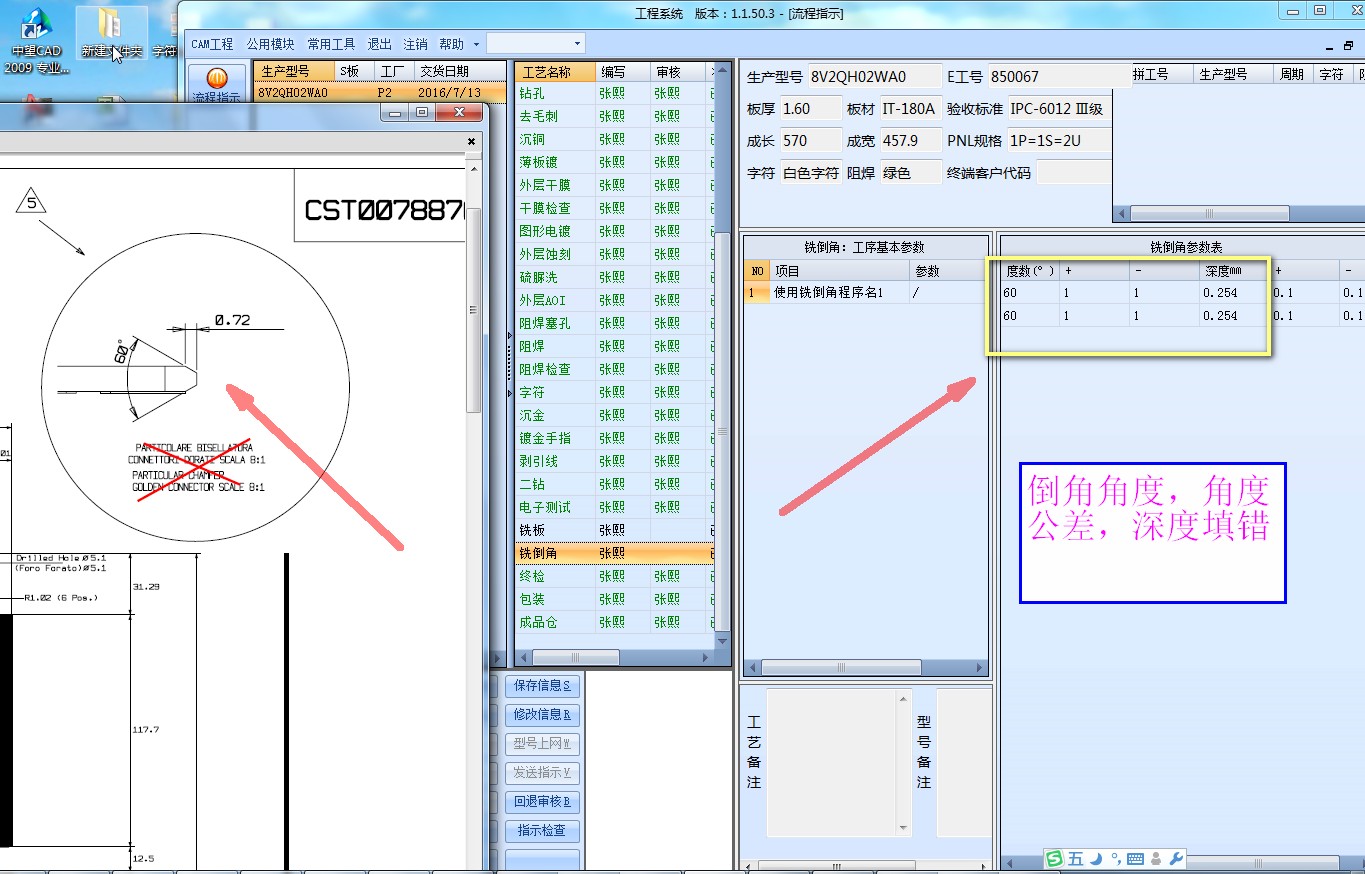This screenshot has height=874, width=1365.
Task: Click the 回退审核B button
Action: coord(542,802)
